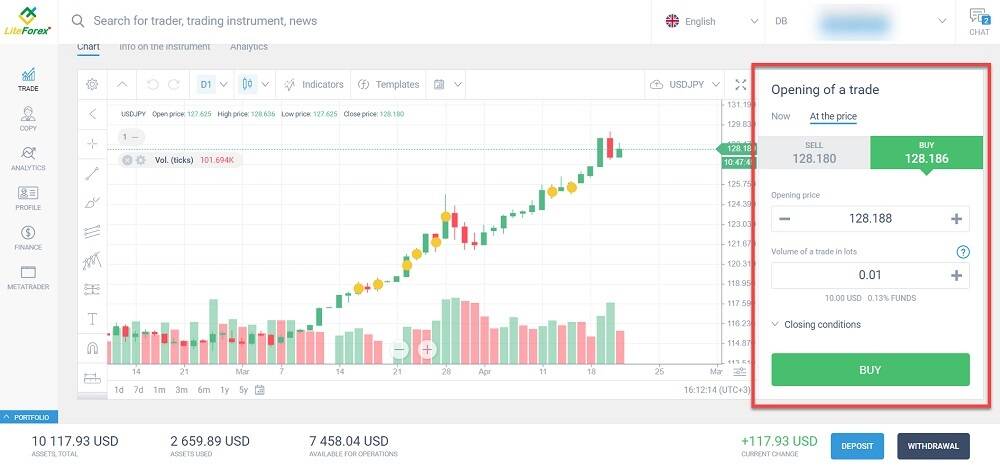Open the MetaTrader section

(x=28, y=278)
